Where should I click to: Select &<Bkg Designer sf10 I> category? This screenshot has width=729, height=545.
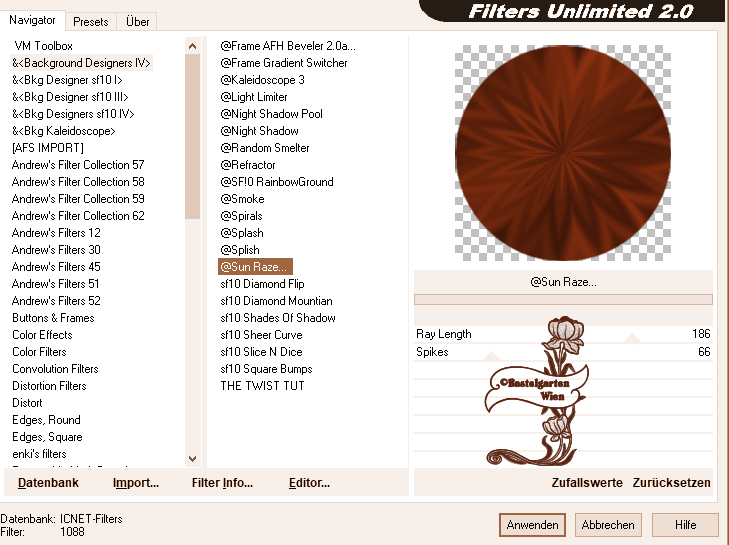click(x=67, y=80)
